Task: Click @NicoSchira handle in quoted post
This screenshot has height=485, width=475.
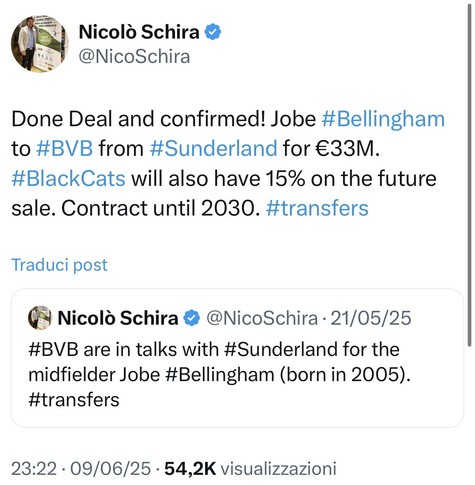Action: (262, 318)
